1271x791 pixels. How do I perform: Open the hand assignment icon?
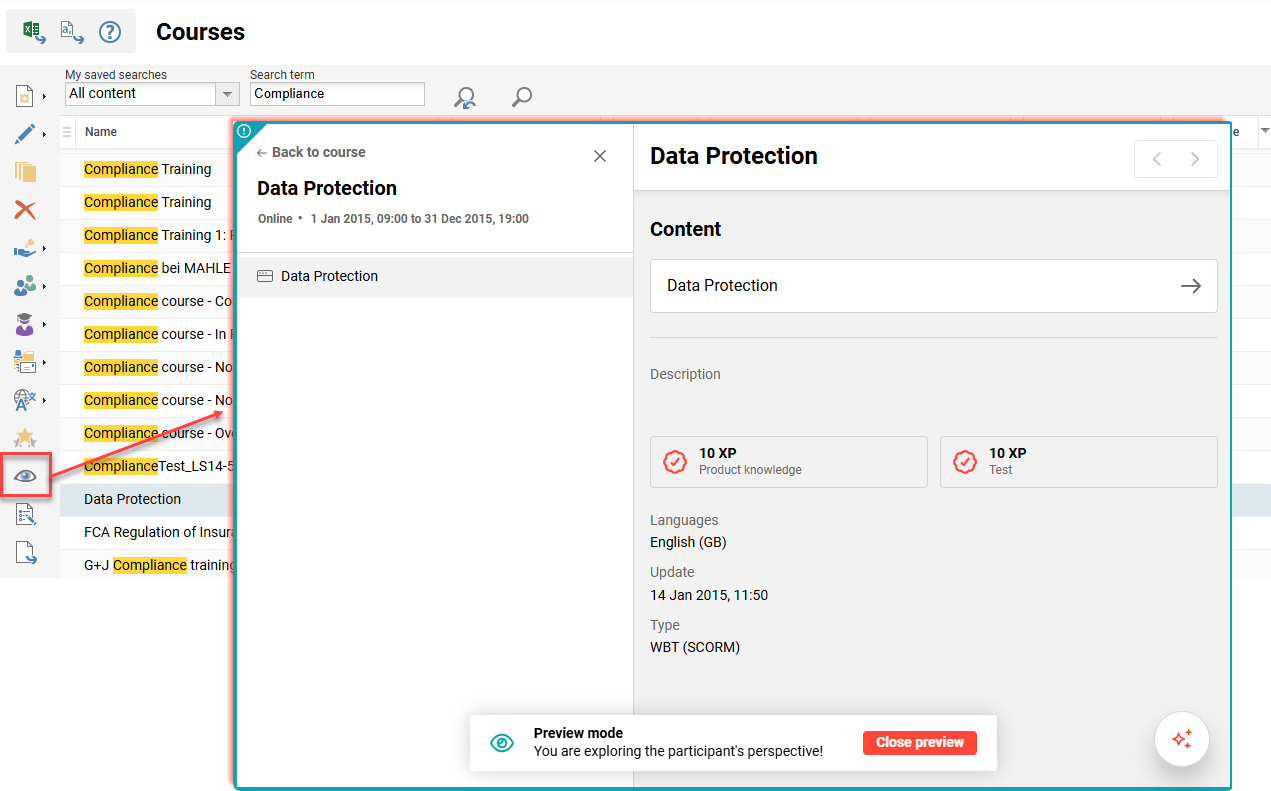click(x=26, y=248)
